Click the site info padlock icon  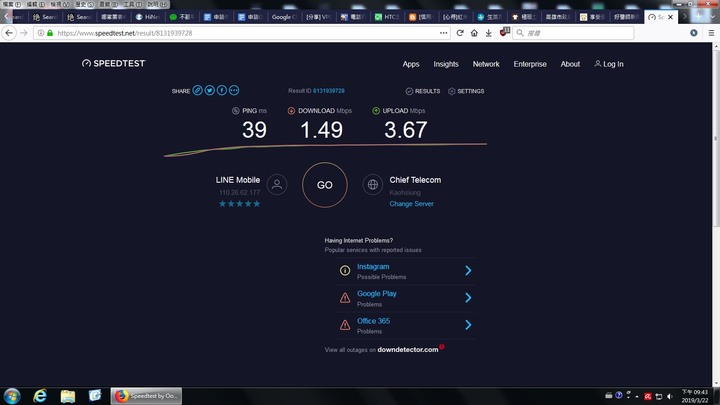pos(50,33)
